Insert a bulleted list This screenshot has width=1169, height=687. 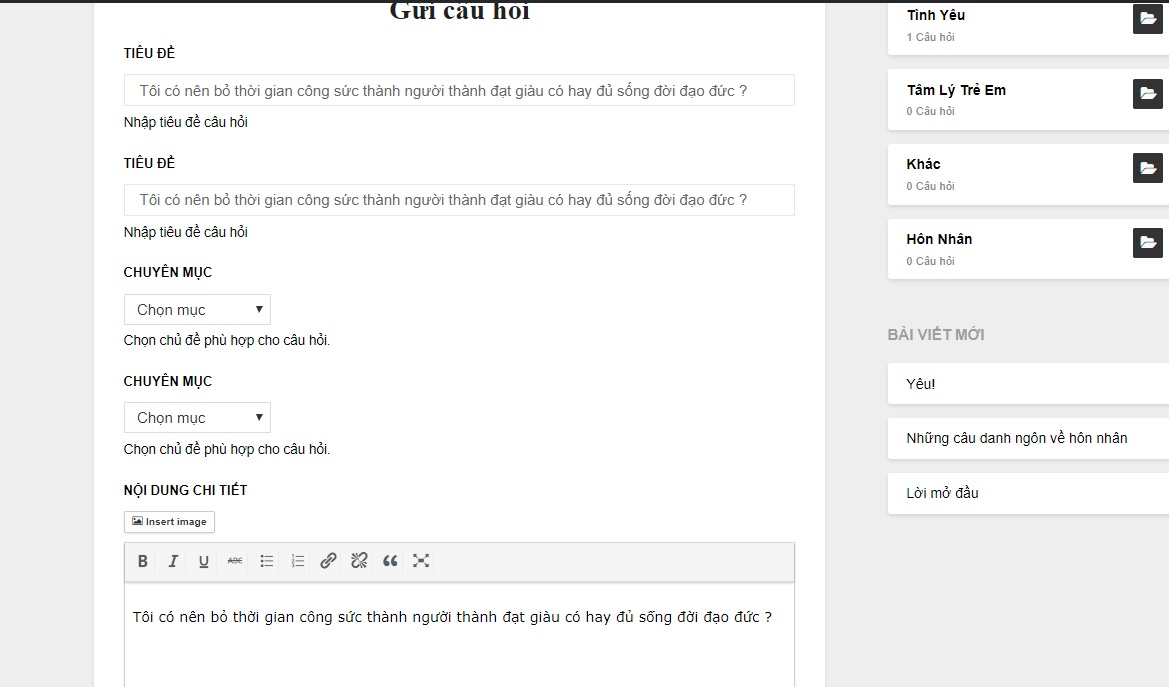(x=266, y=561)
